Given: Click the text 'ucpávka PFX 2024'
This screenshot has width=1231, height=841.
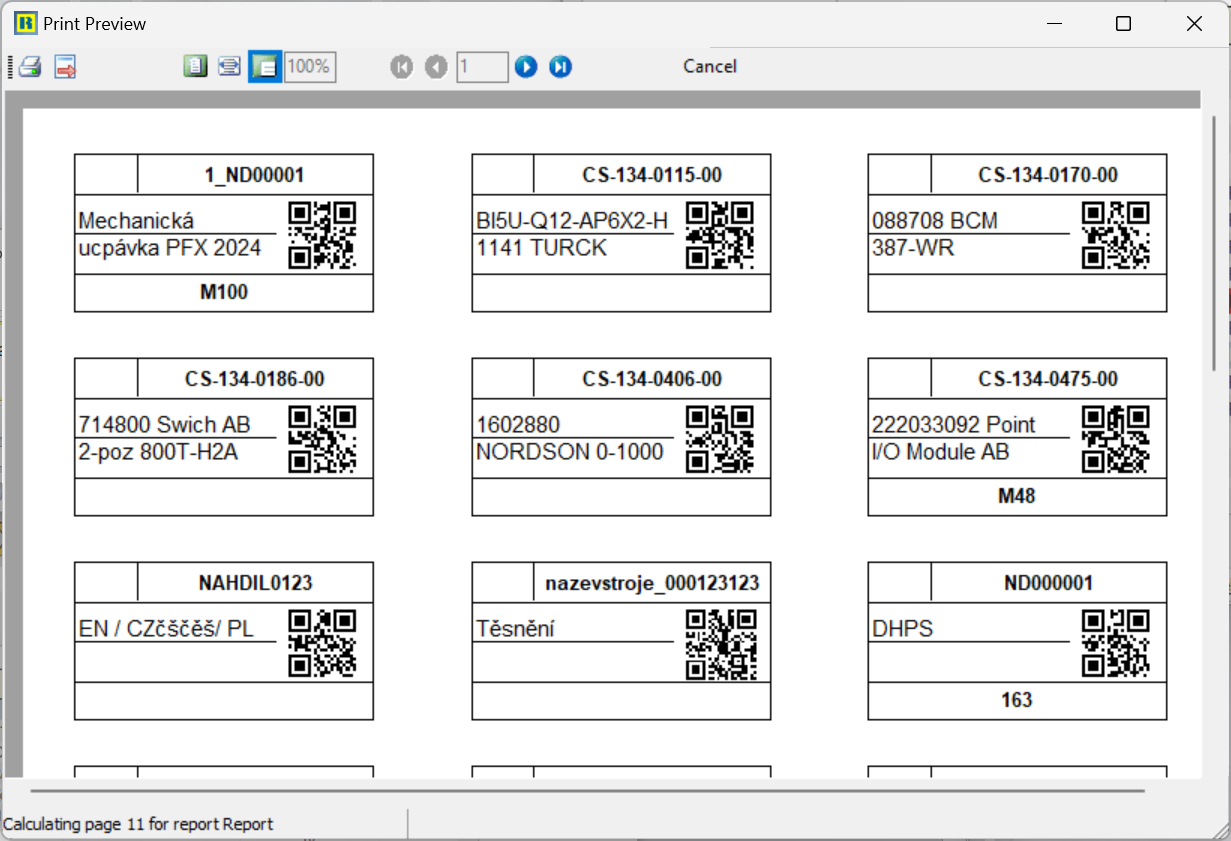Looking at the screenshot, I should 170,248.
